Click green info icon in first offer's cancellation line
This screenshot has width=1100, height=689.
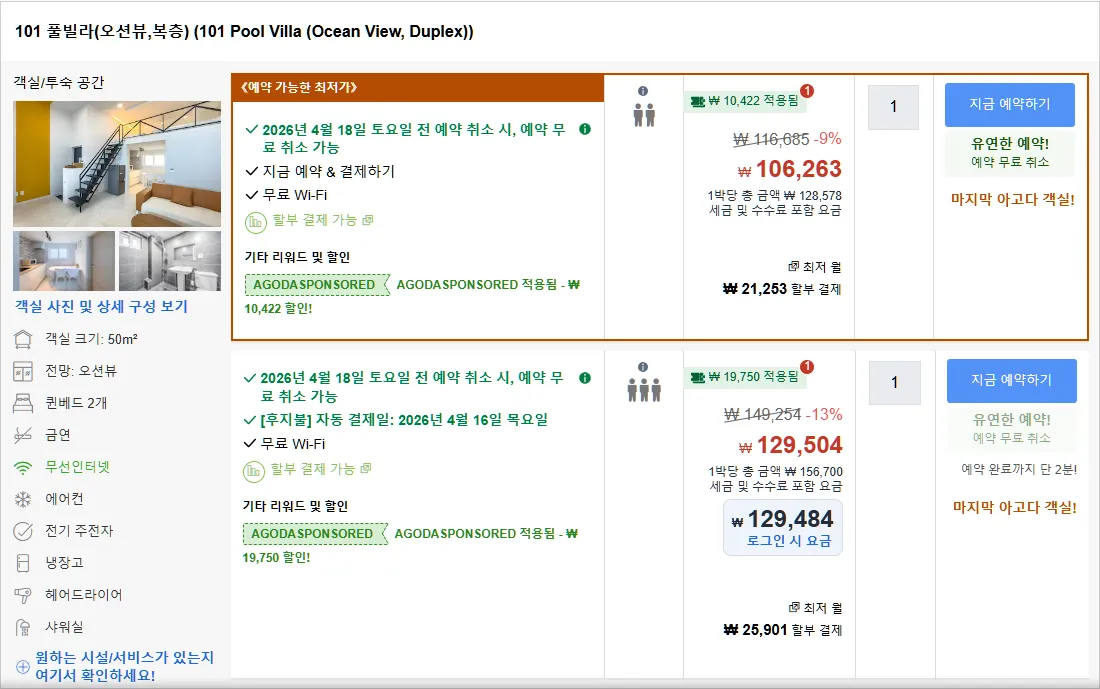[x=584, y=129]
